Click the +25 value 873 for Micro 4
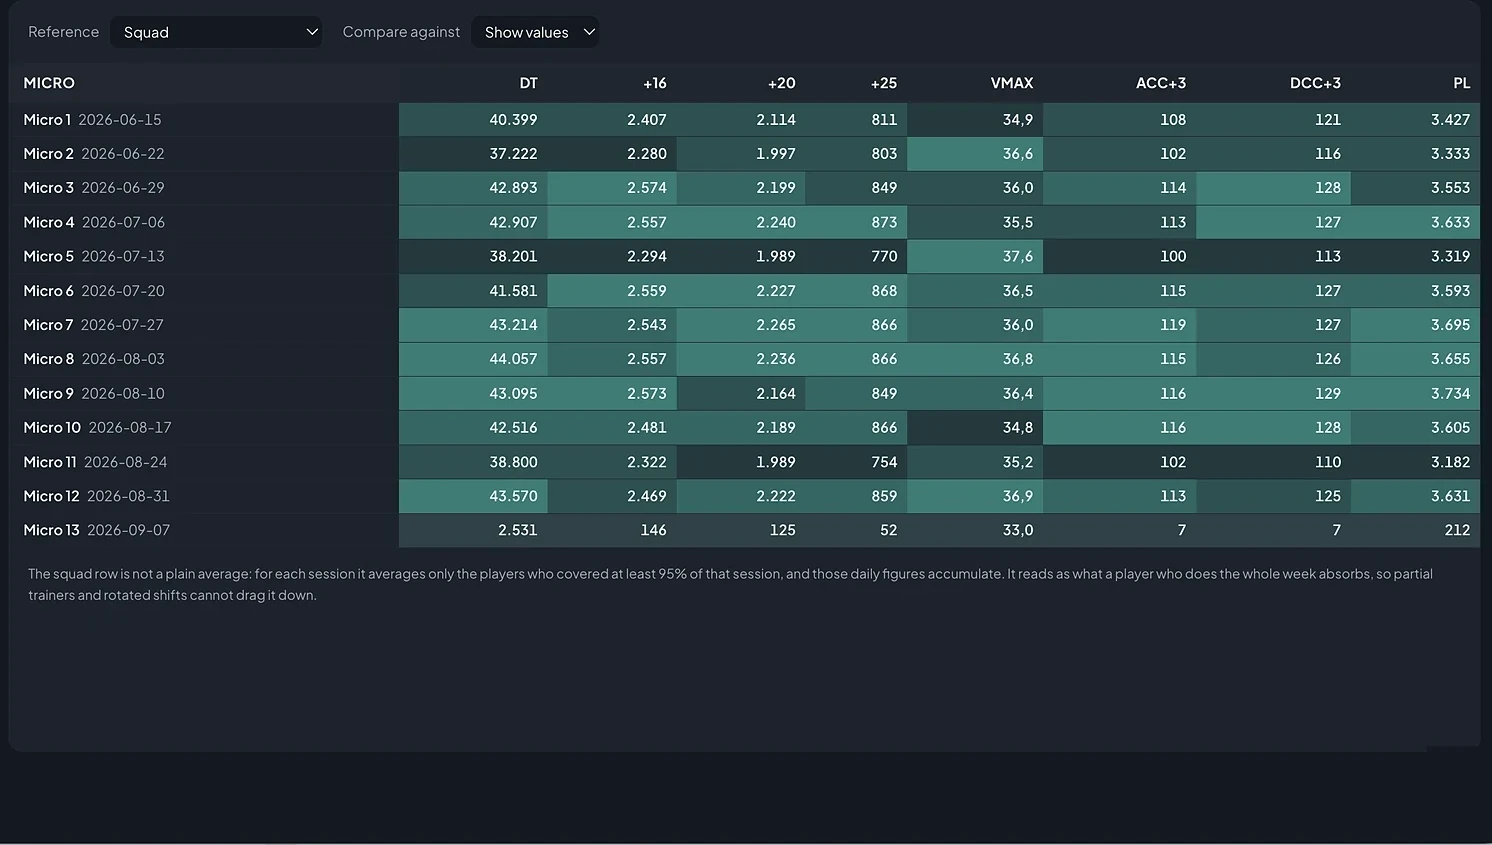This screenshot has height=845, width=1492. (856, 222)
